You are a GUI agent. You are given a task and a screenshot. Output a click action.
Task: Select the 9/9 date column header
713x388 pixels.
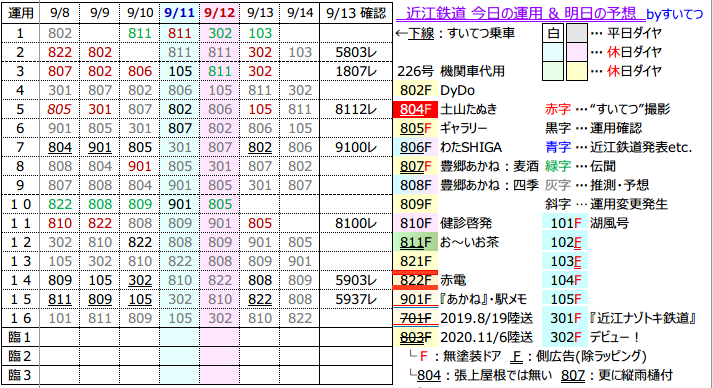point(100,14)
